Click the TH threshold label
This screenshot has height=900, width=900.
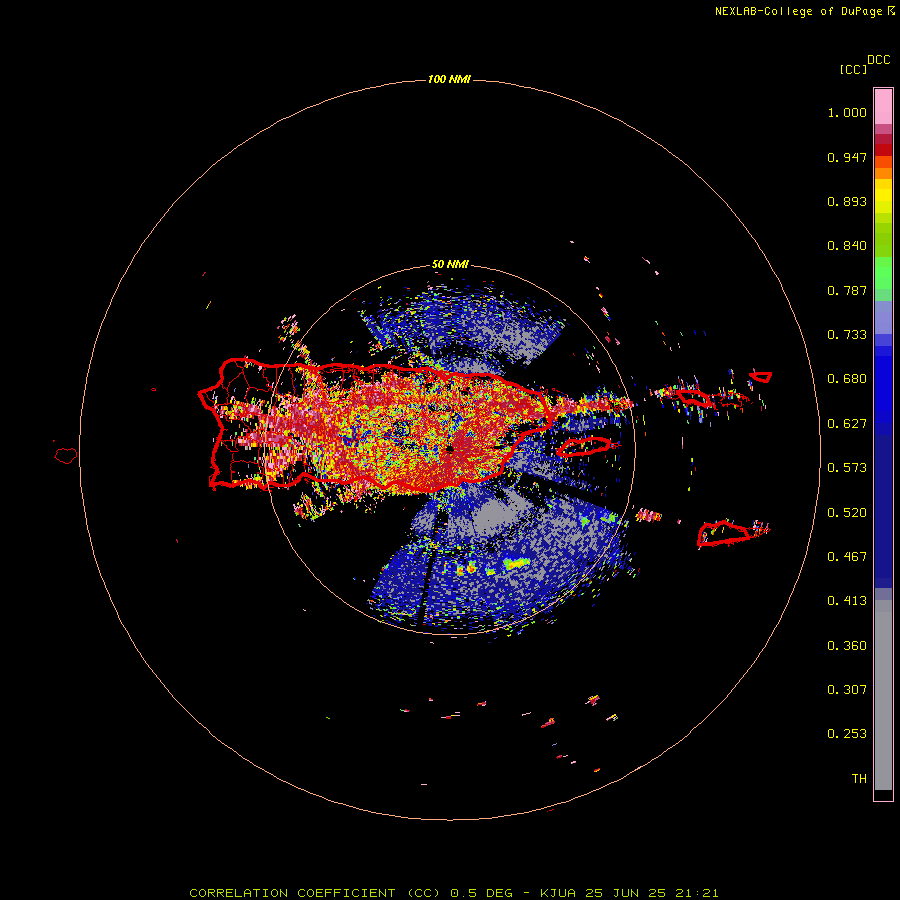859,779
